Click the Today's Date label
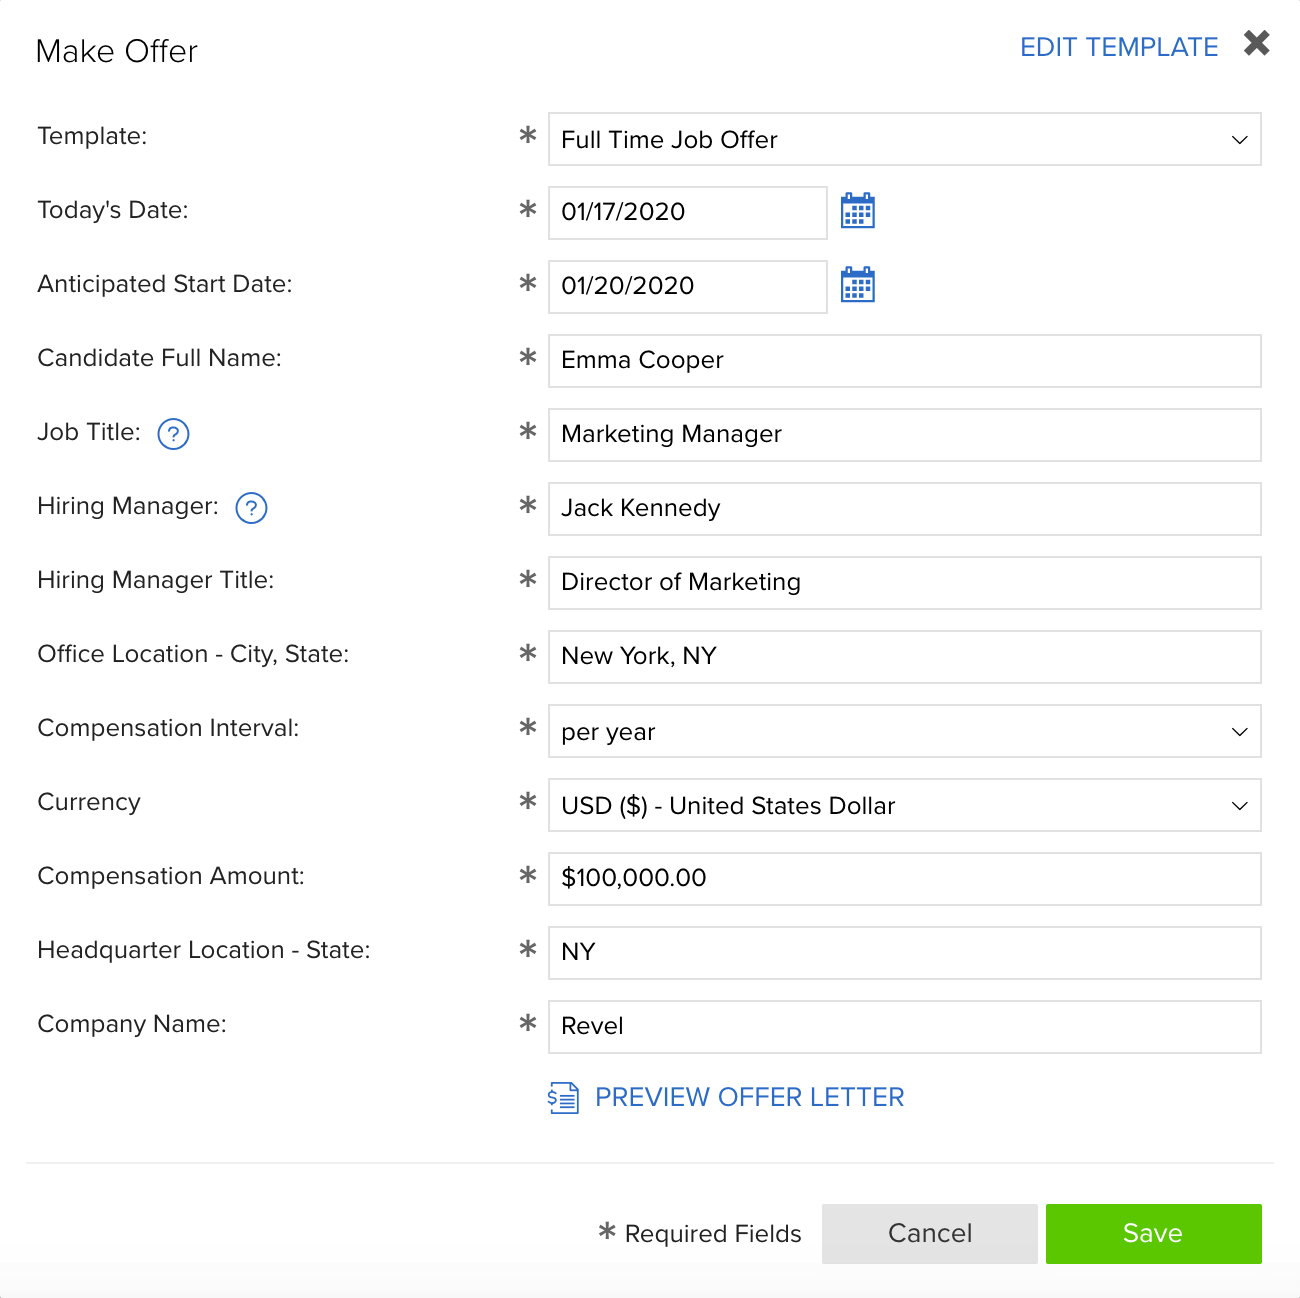This screenshot has width=1300, height=1298. tap(113, 210)
